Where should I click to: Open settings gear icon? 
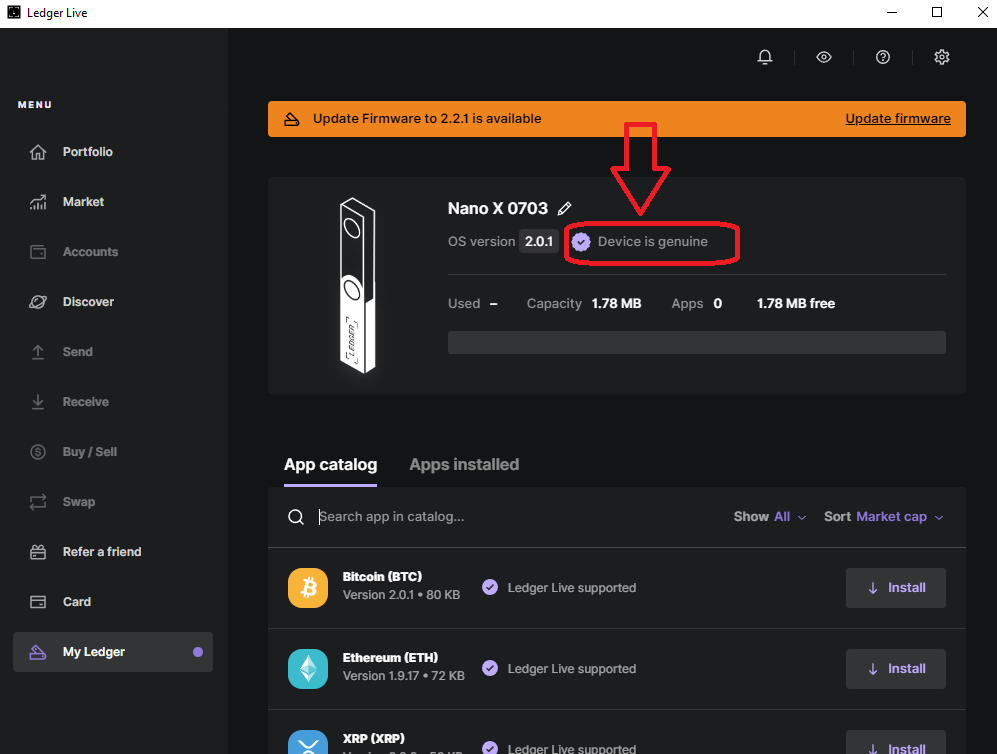click(942, 57)
